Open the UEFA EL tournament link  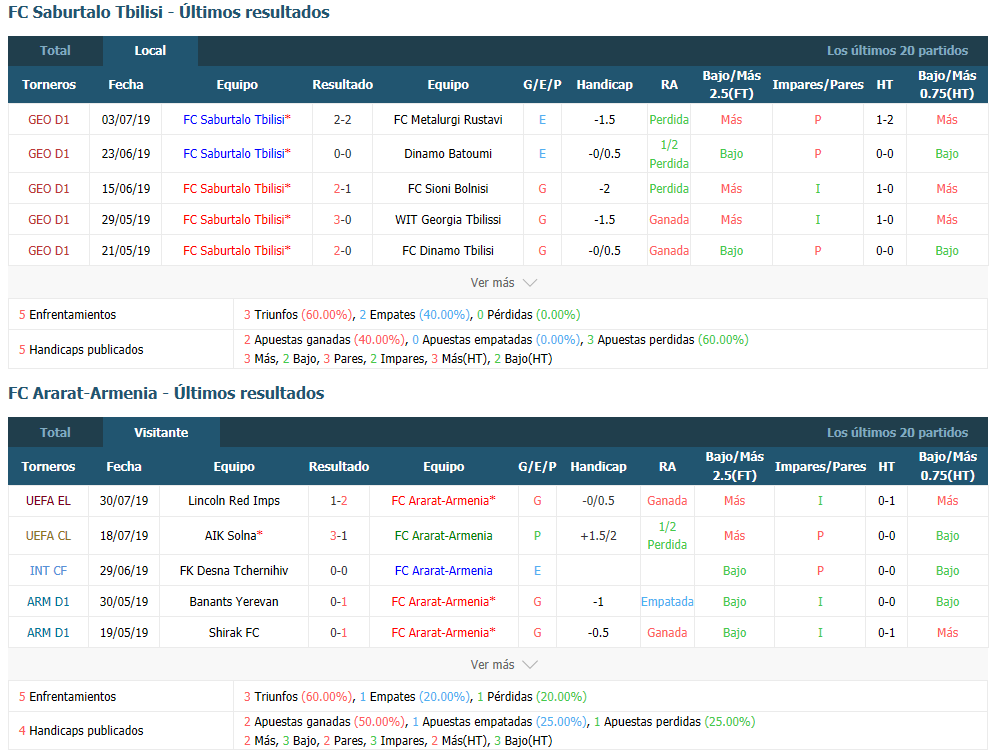pyautogui.click(x=49, y=500)
